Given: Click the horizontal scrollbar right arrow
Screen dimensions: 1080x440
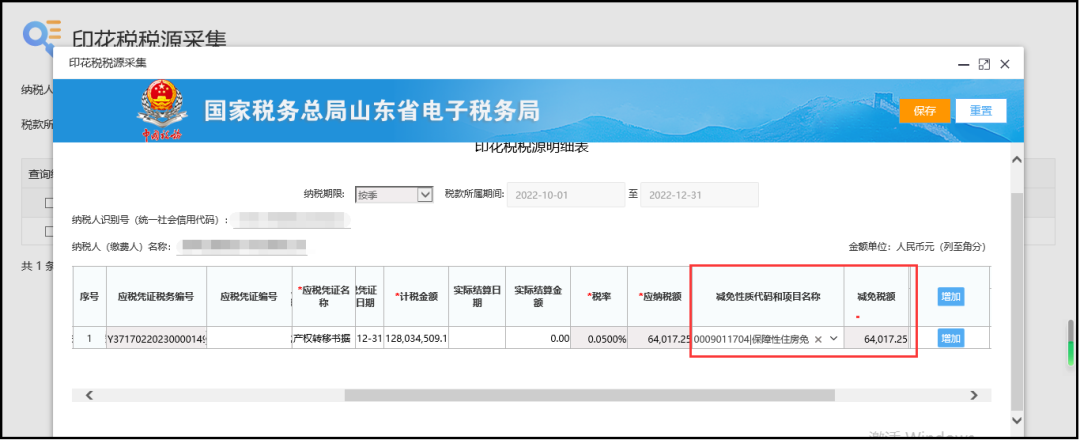Looking at the screenshot, I should (973, 395).
